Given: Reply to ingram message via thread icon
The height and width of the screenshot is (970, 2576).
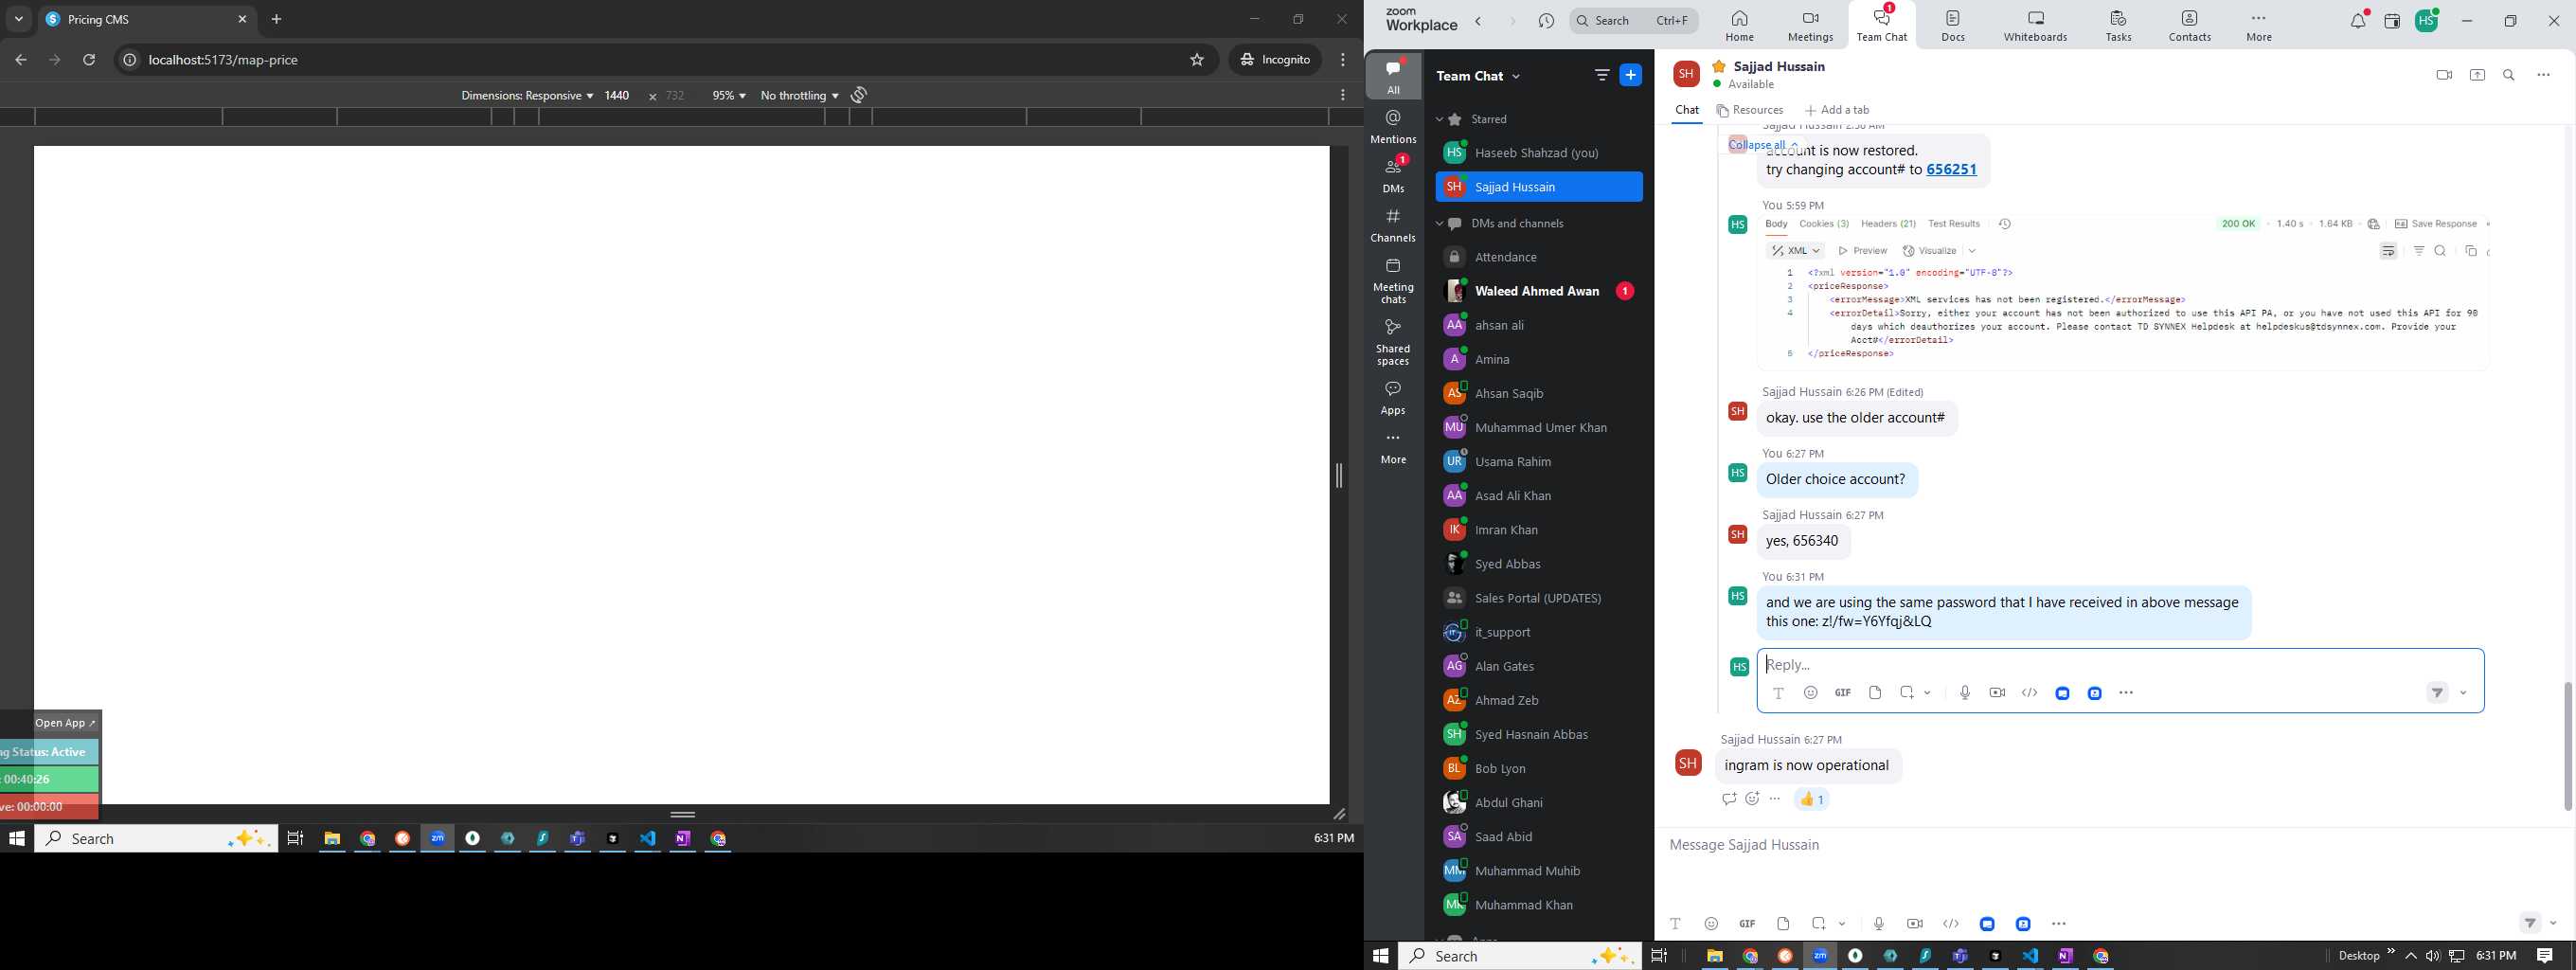Looking at the screenshot, I should 1728,799.
